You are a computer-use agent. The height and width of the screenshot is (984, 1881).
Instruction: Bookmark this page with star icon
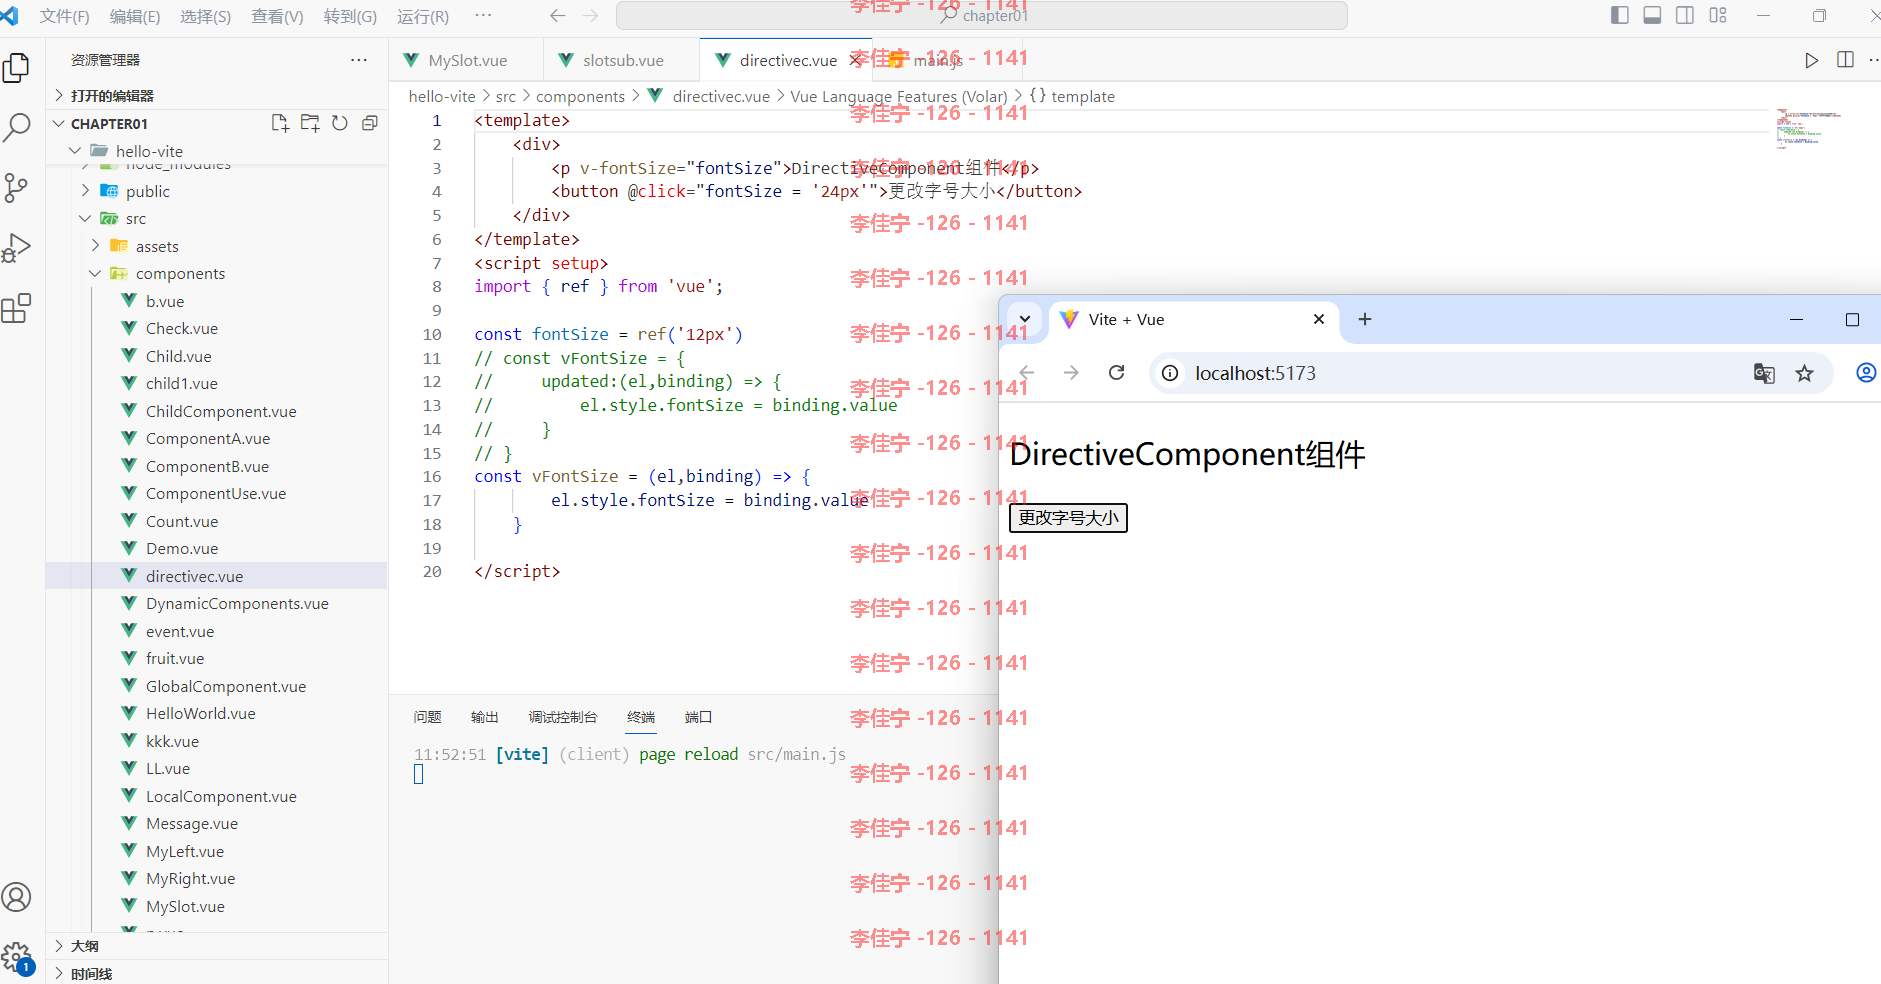(x=1804, y=373)
